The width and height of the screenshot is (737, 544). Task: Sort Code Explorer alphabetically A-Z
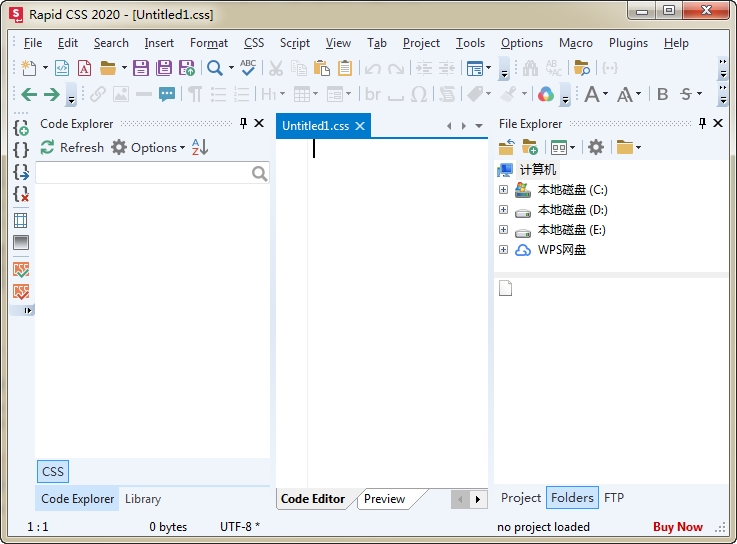click(x=200, y=148)
